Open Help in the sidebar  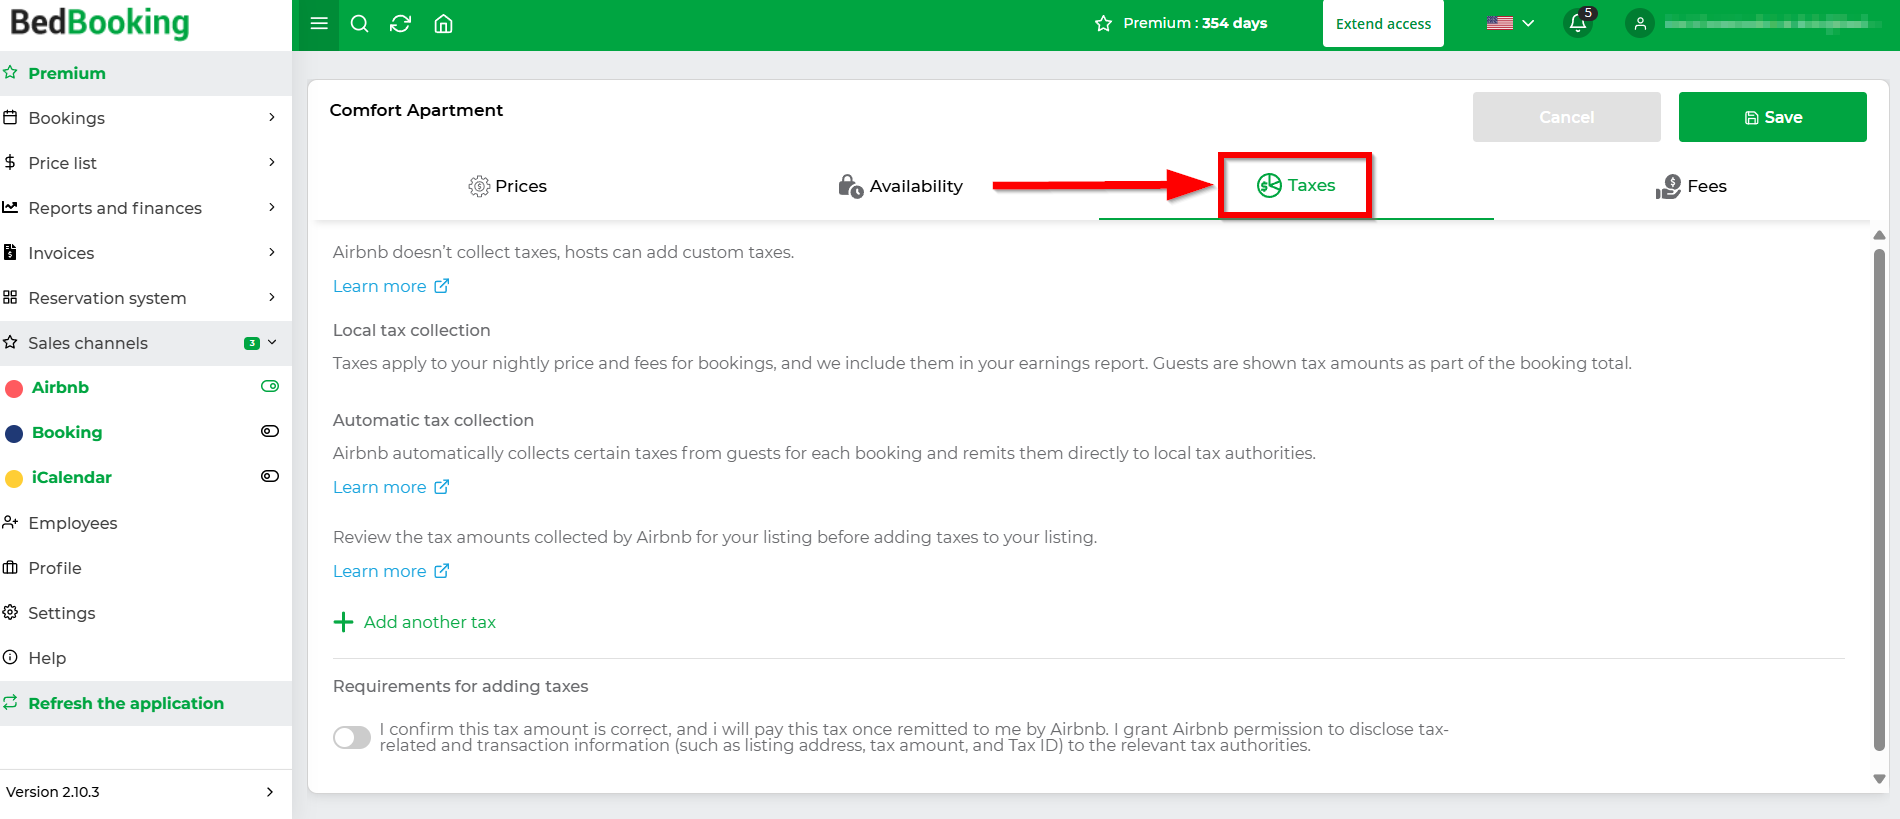point(146,658)
